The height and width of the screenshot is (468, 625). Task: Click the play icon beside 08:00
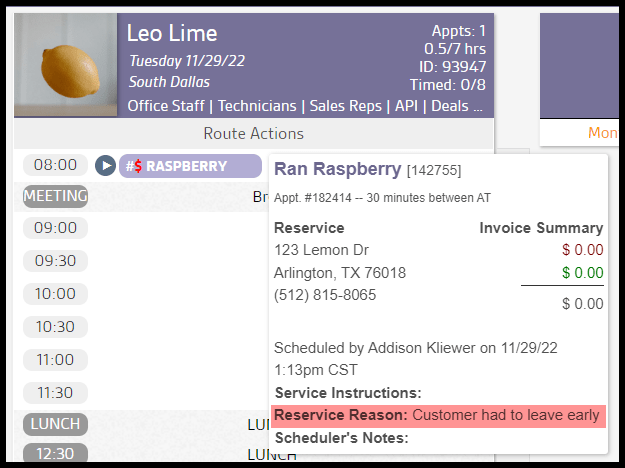105,166
